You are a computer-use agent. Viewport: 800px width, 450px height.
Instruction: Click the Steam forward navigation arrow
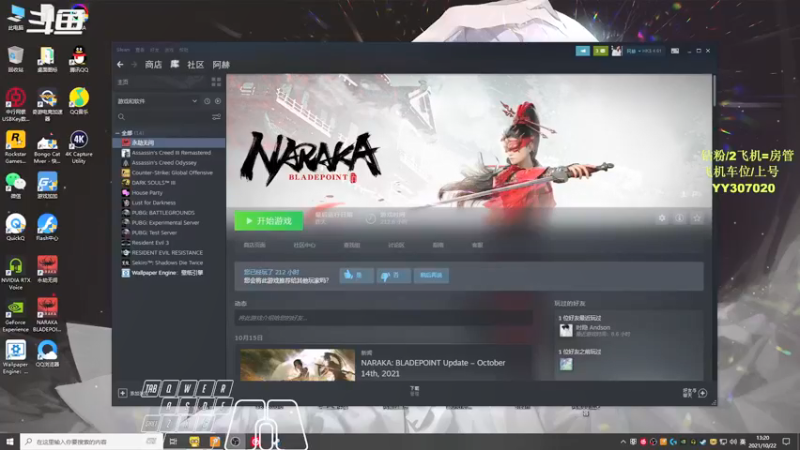134,65
